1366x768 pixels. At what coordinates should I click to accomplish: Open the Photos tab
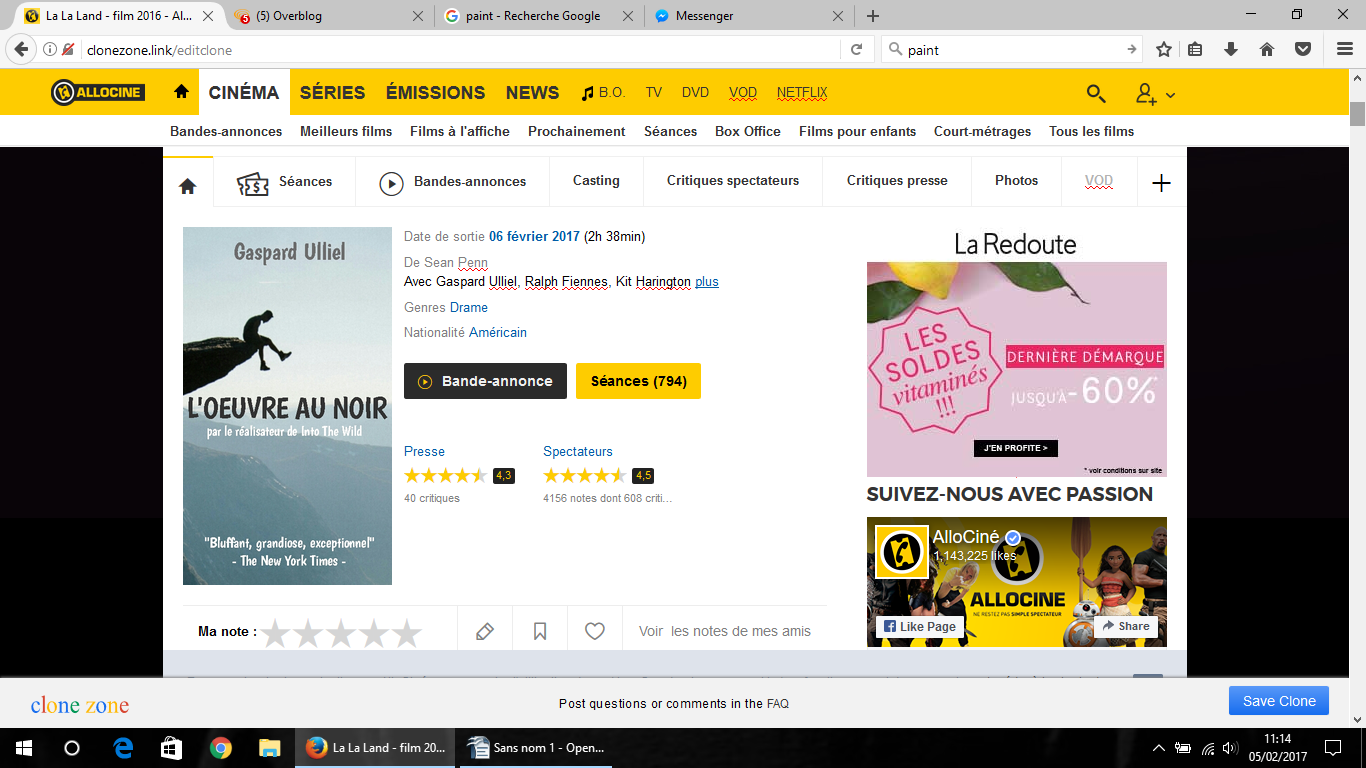coord(1016,181)
